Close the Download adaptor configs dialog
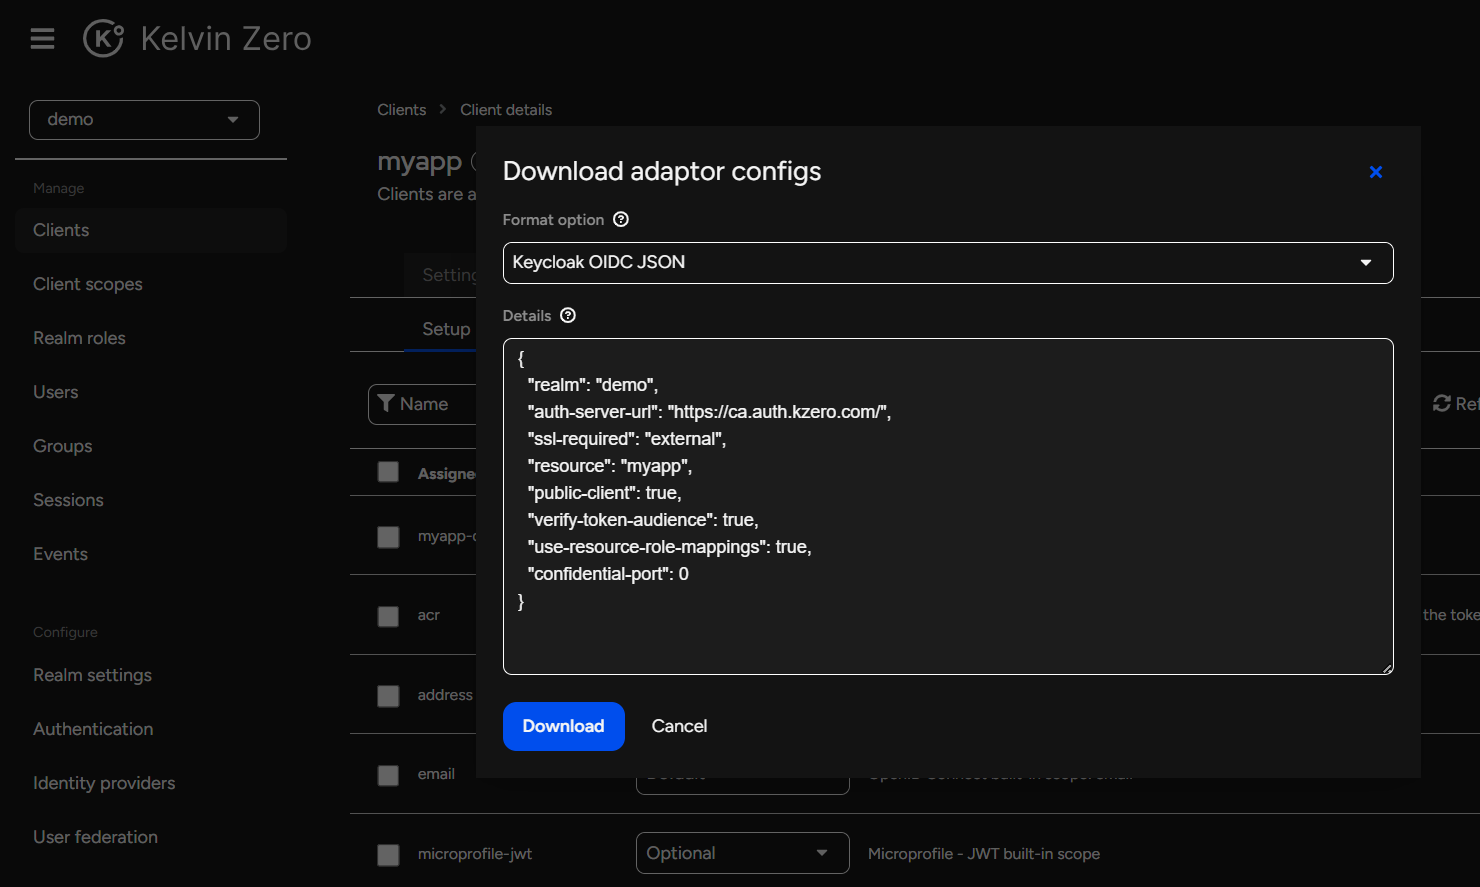 [1375, 172]
